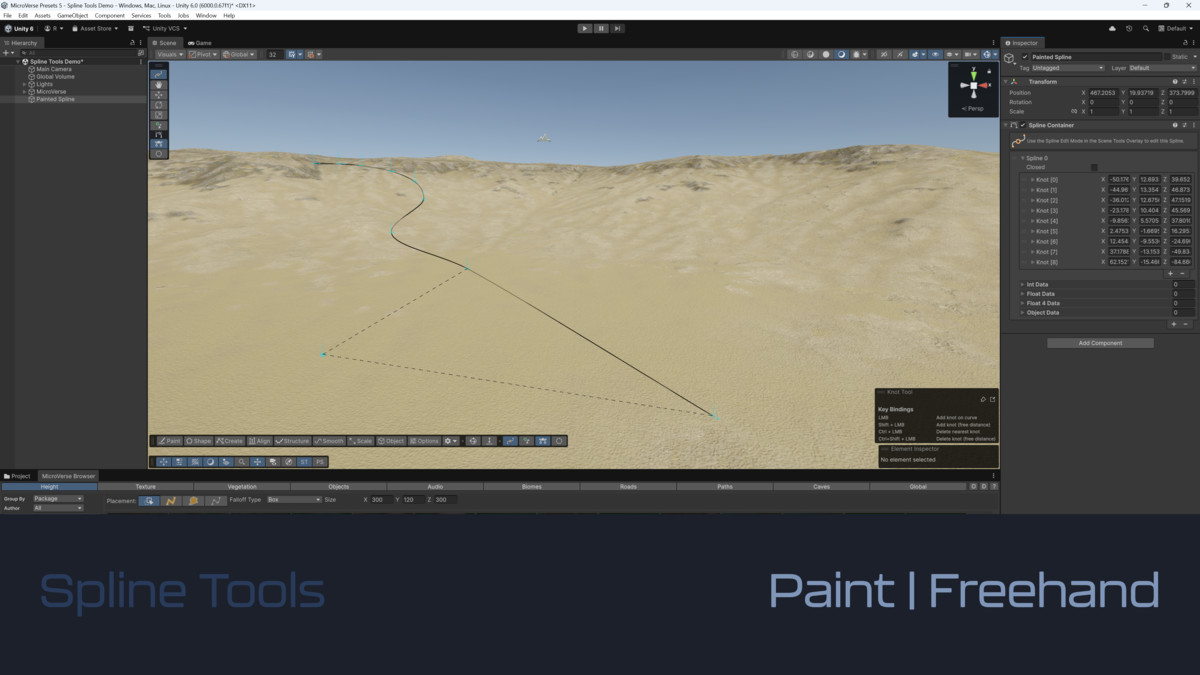Screen dimensions: 1200x675
Task: Select the Move tool in scene tools overlay
Action: pos(159,95)
